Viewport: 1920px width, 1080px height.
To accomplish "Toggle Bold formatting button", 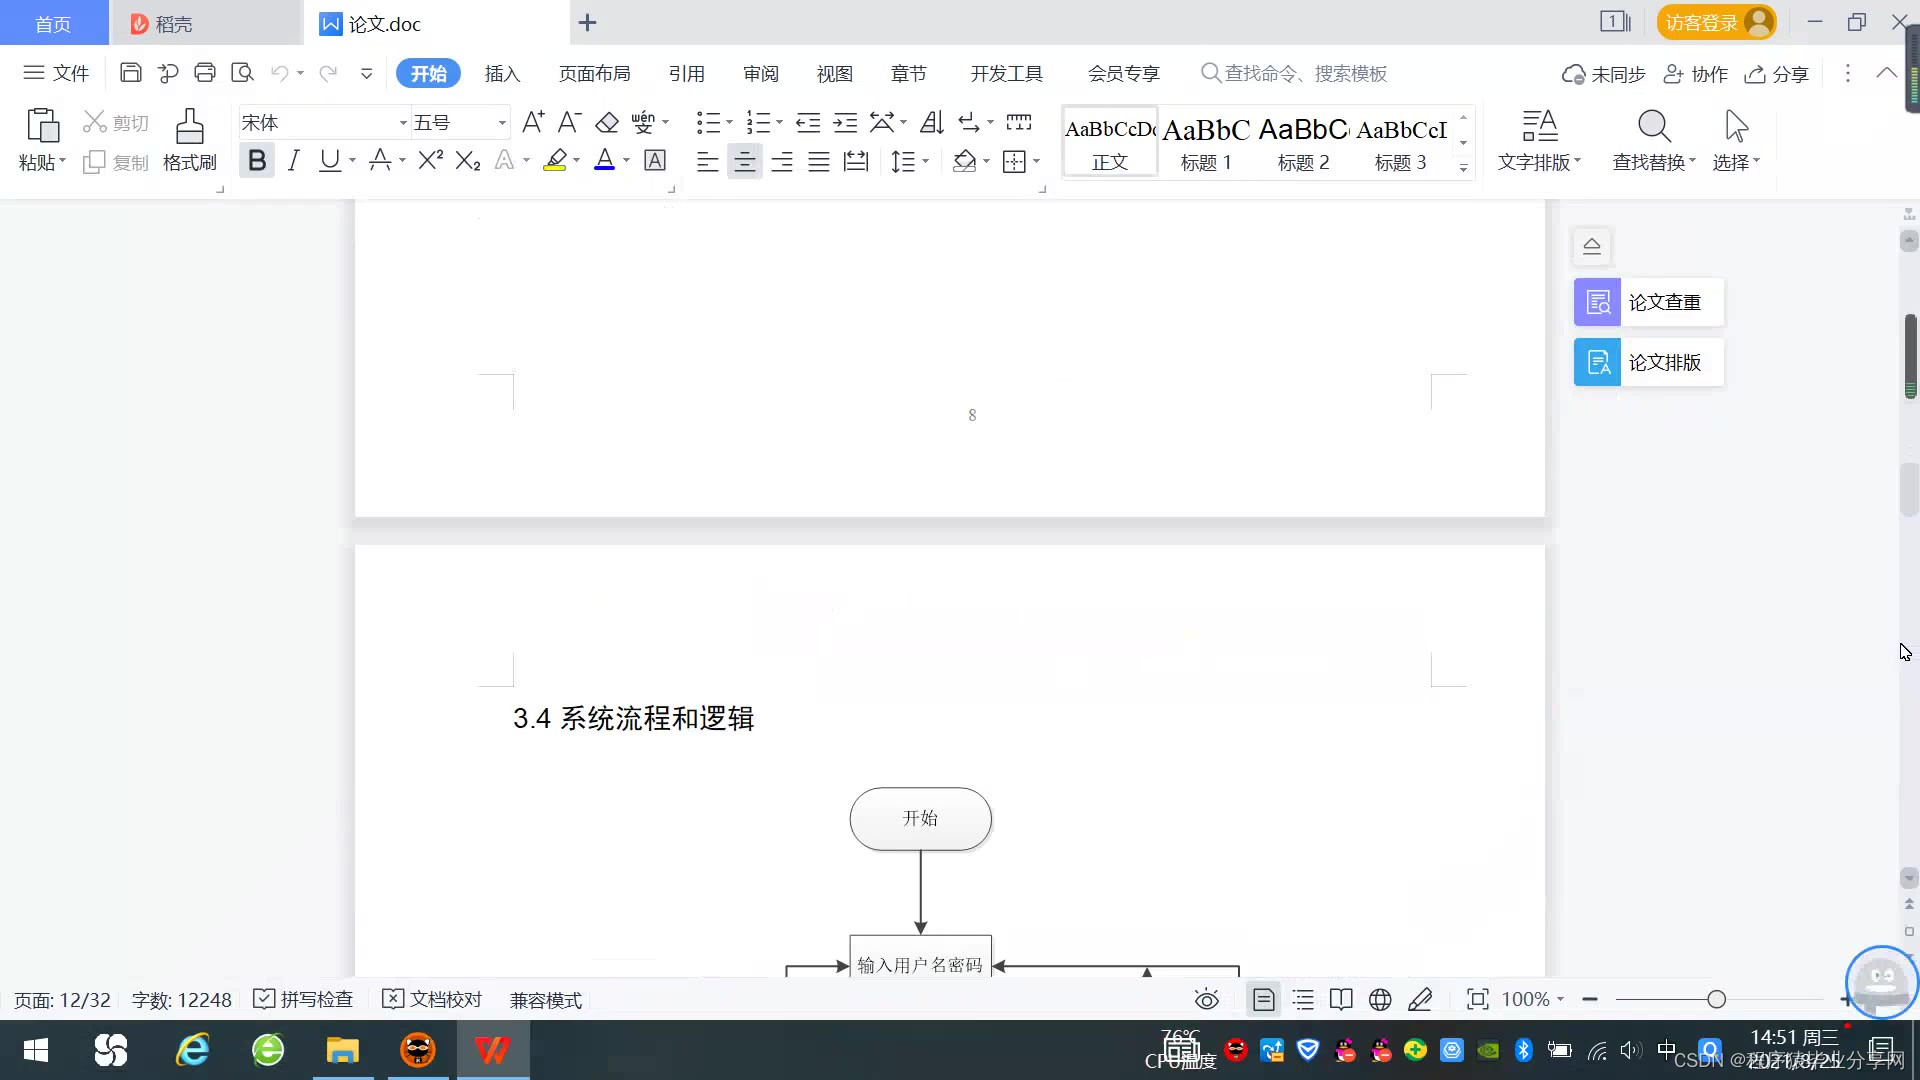I will click(x=257, y=161).
